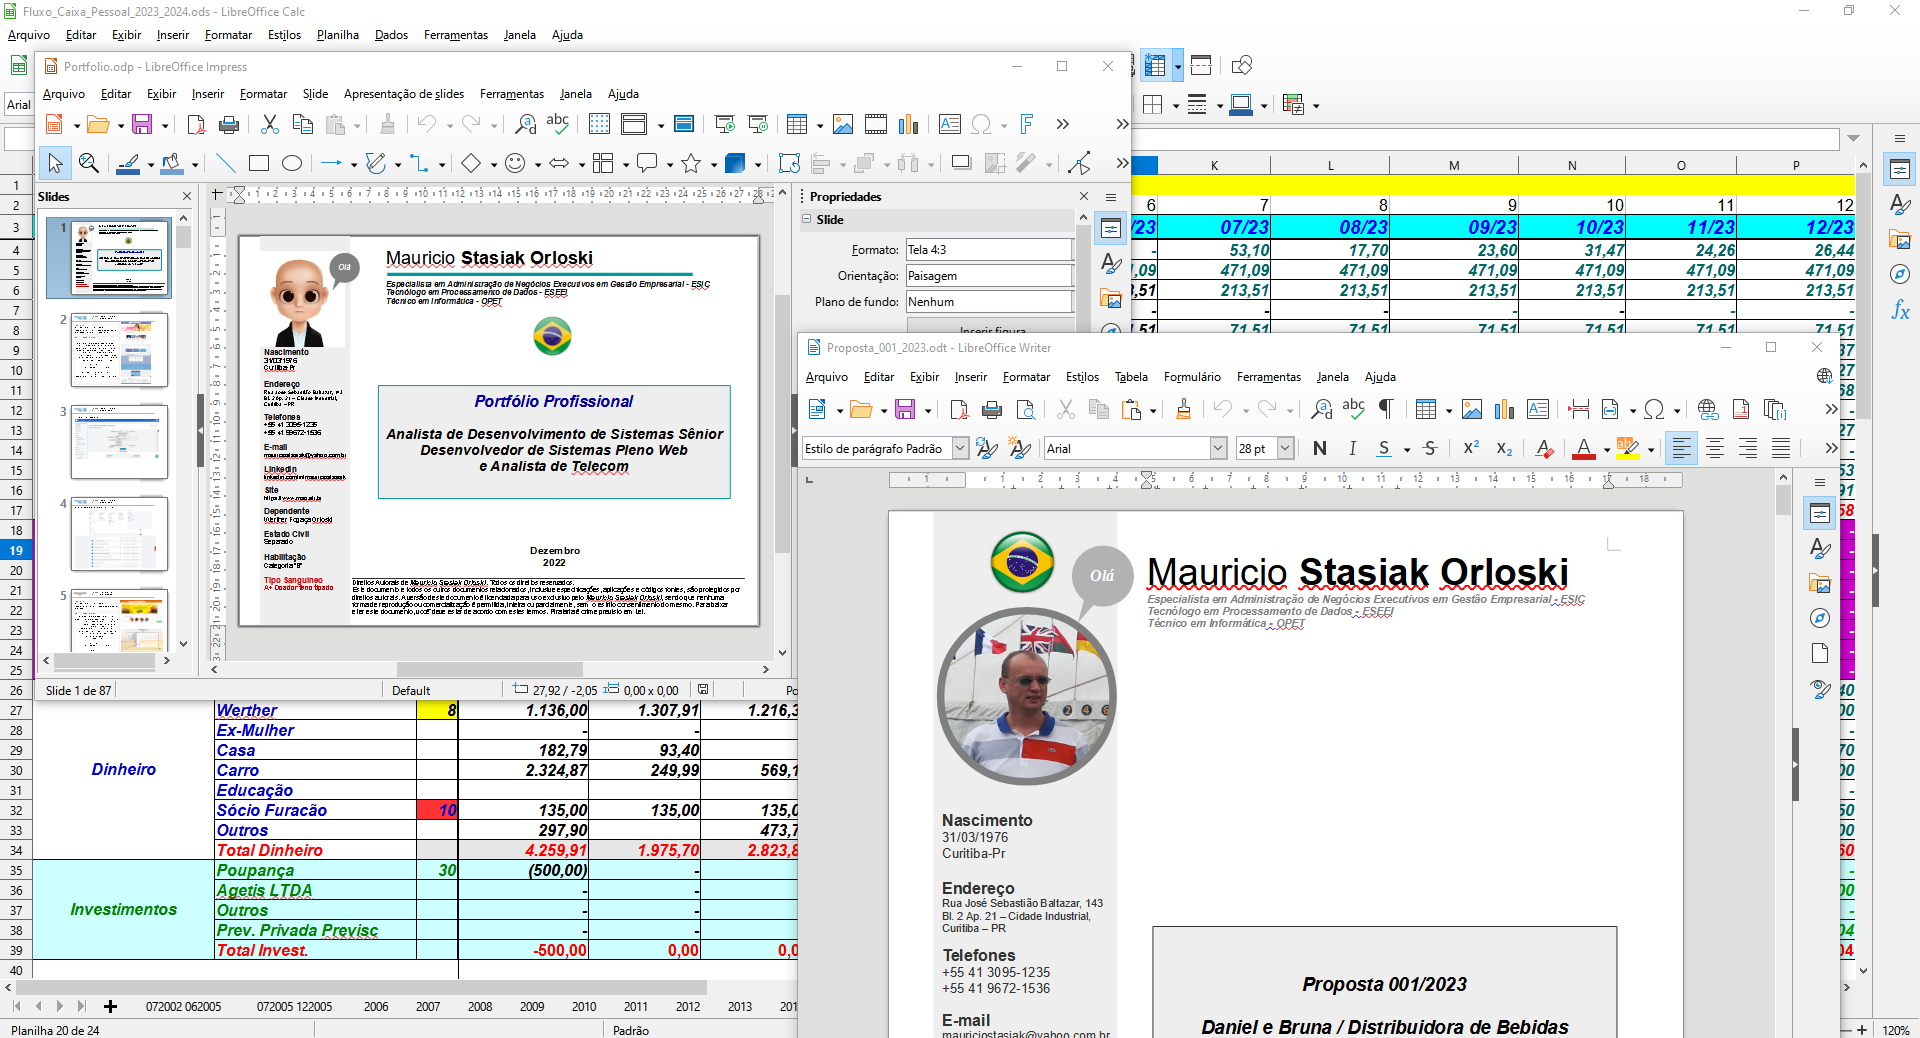The image size is (1920, 1038).
Task: Open Formulário menu in Writer
Action: pos(1192,377)
